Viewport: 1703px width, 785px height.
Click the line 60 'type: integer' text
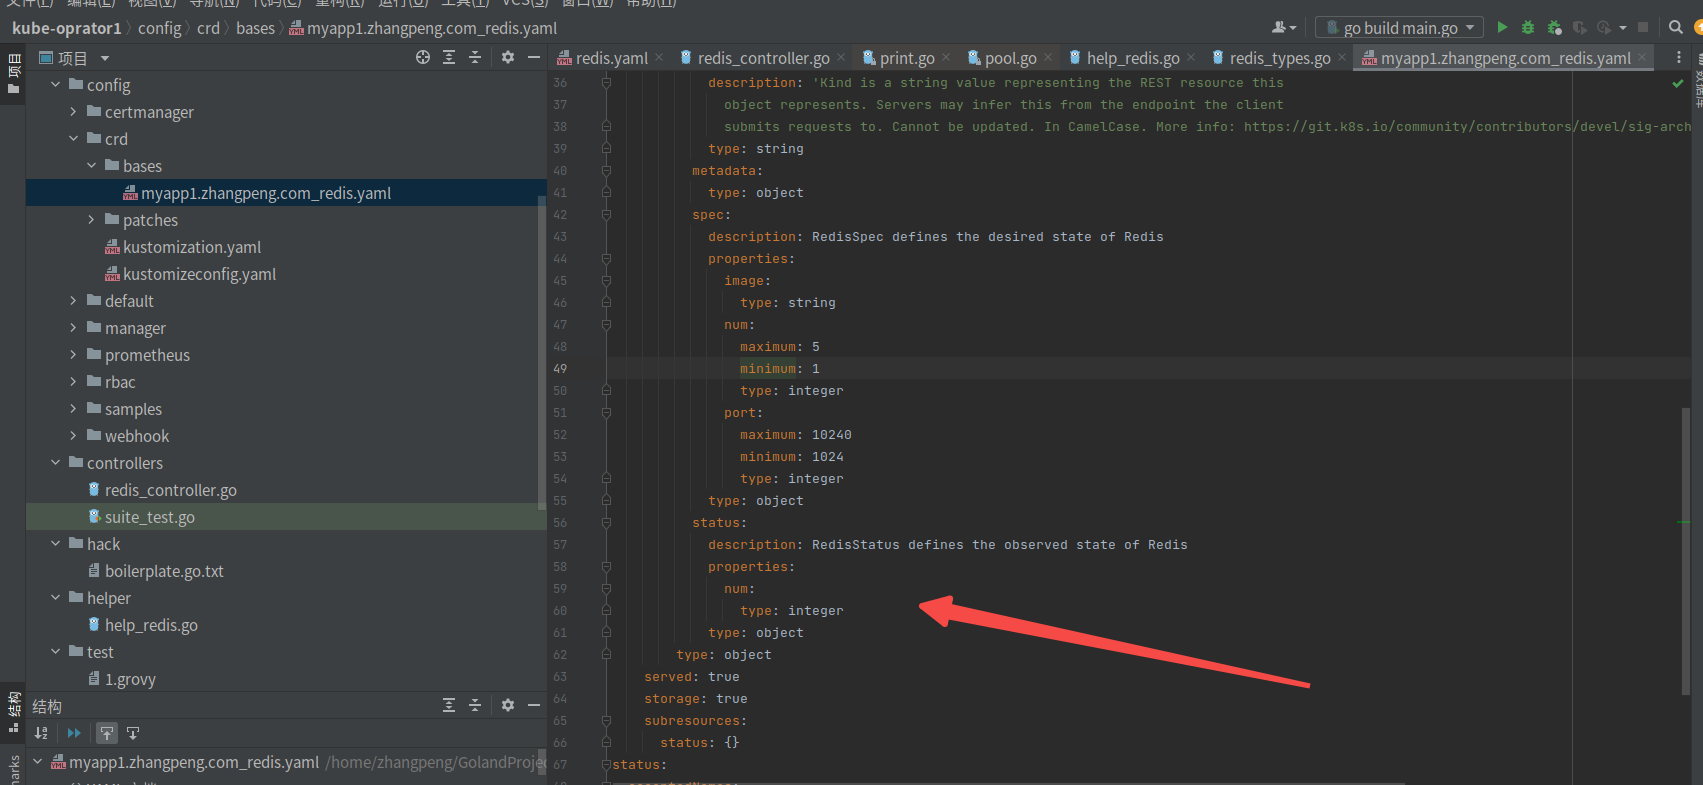(x=791, y=611)
